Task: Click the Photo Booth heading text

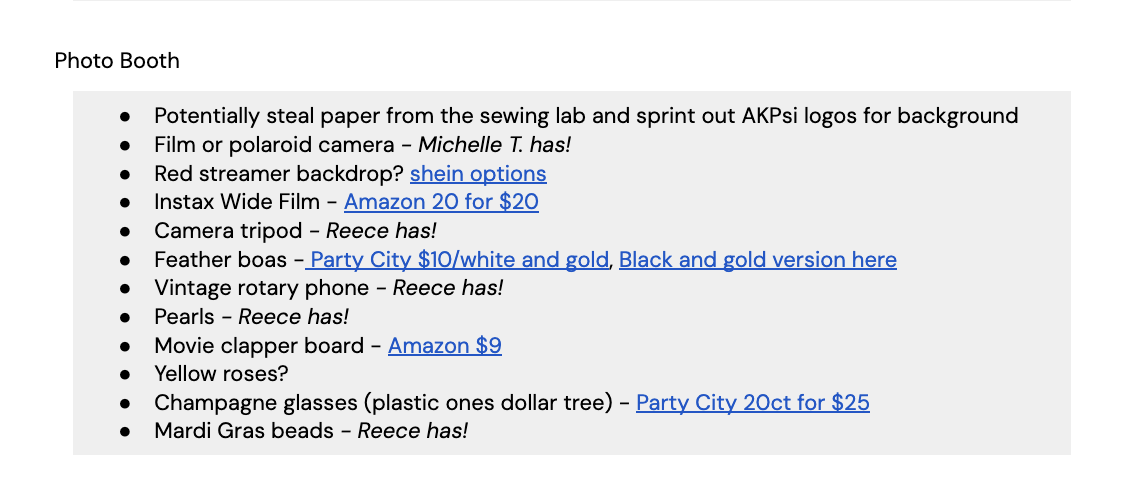Action: pyautogui.click(x=117, y=60)
